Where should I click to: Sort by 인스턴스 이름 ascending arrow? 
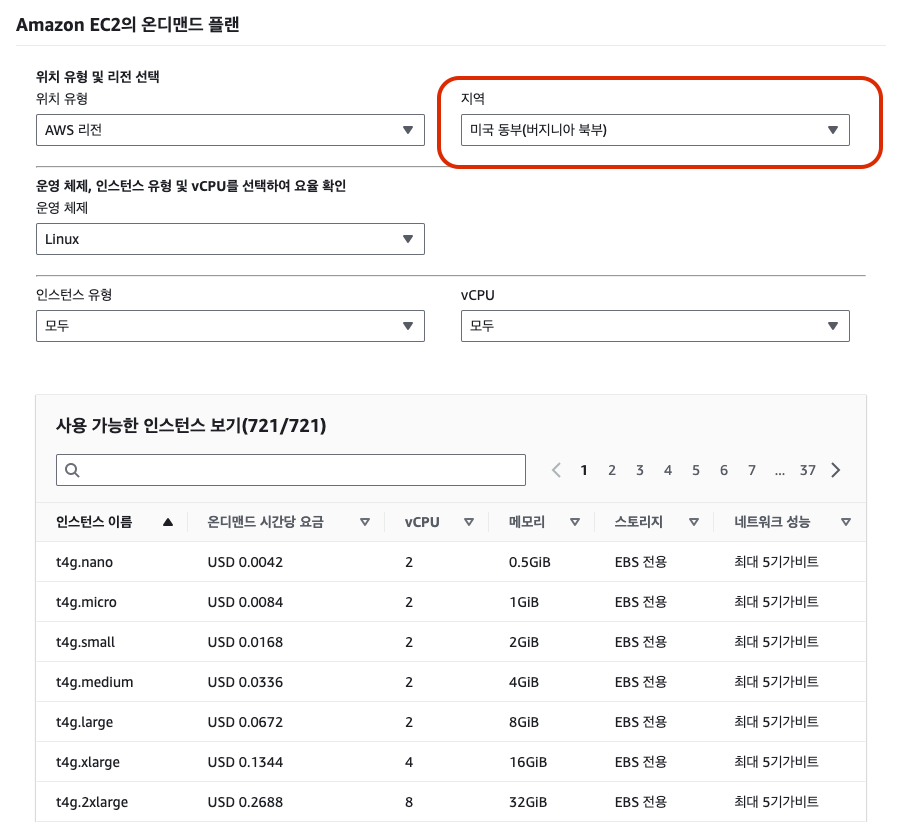click(168, 522)
